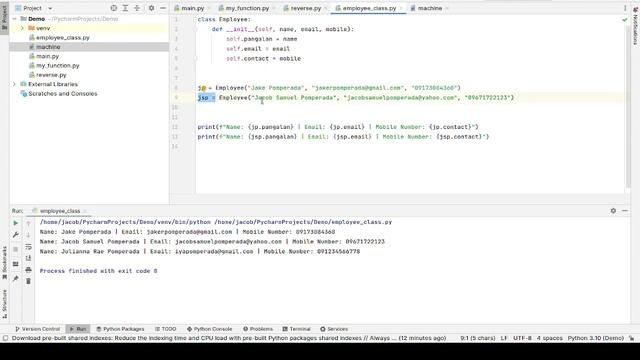Open editor tabs three-dot menu

625,8
